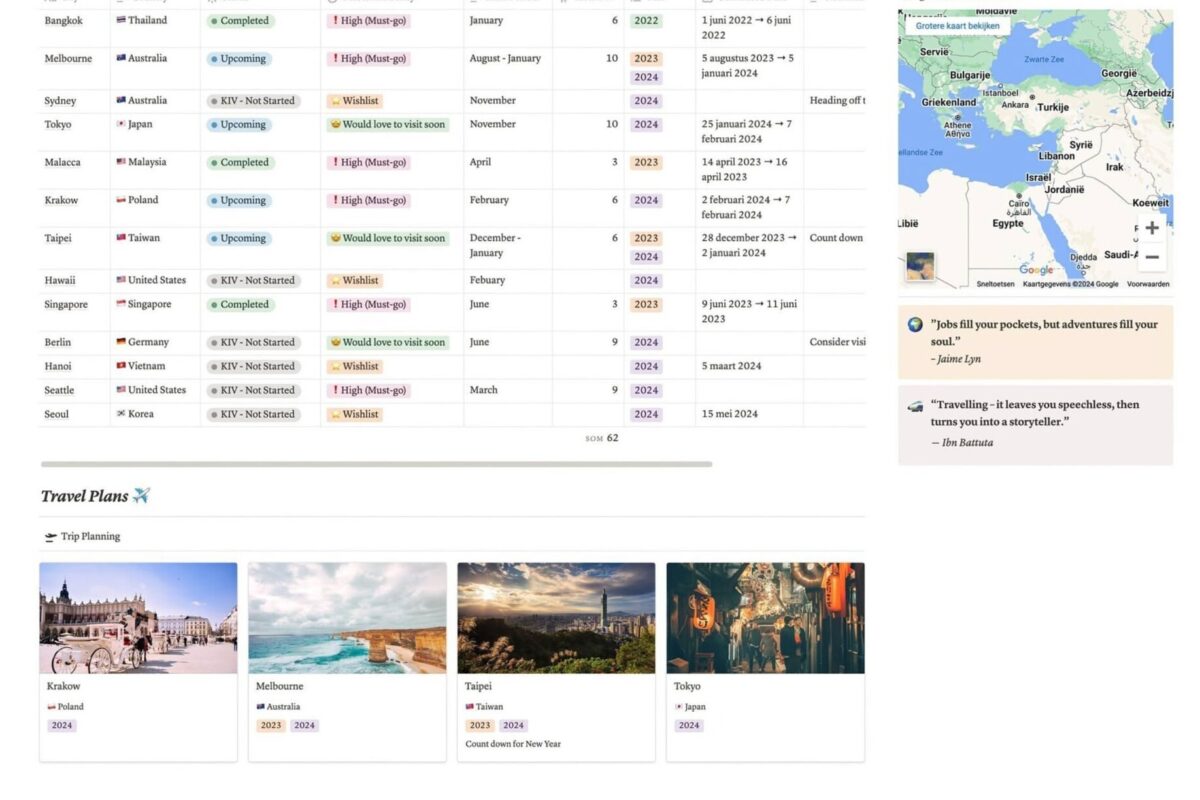The image size is (1200, 800).
Task: Click Grotere kaart bekijken link
Action: click(957, 26)
